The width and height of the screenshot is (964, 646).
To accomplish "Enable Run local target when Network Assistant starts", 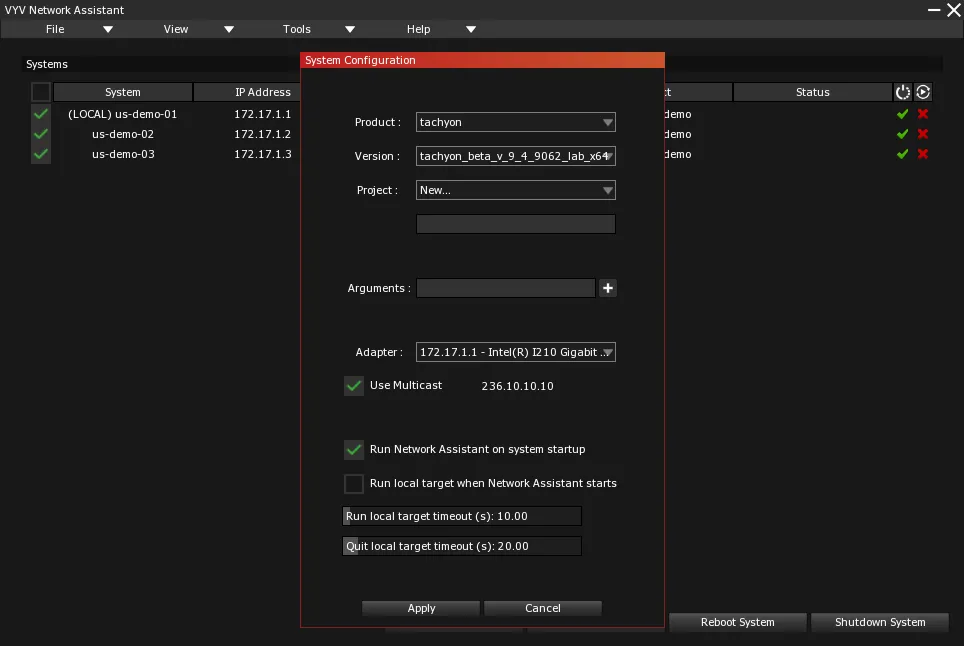I will [354, 484].
